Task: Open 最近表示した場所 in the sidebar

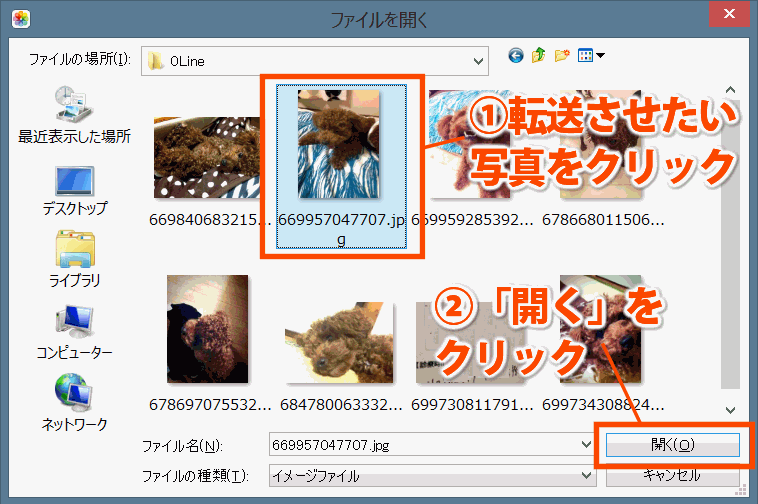Action: coord(74,113)
